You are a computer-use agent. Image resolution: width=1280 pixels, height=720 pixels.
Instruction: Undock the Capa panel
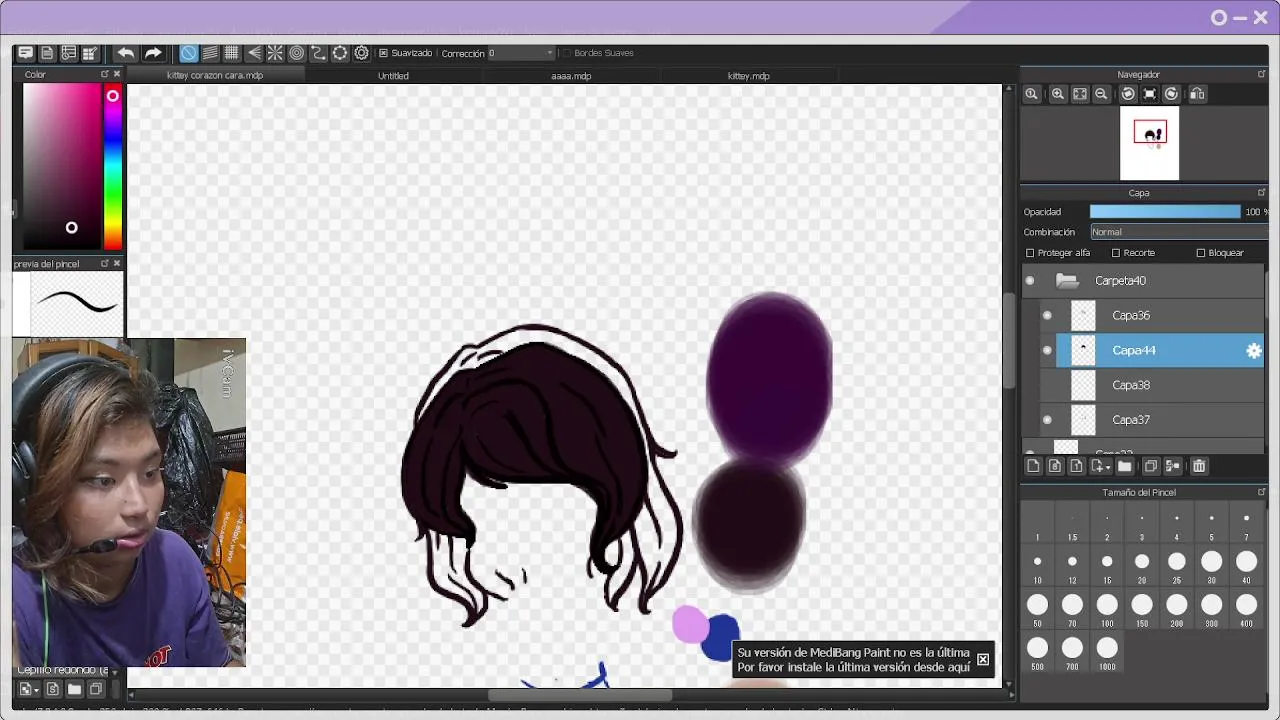click(x=1261, y=192)
